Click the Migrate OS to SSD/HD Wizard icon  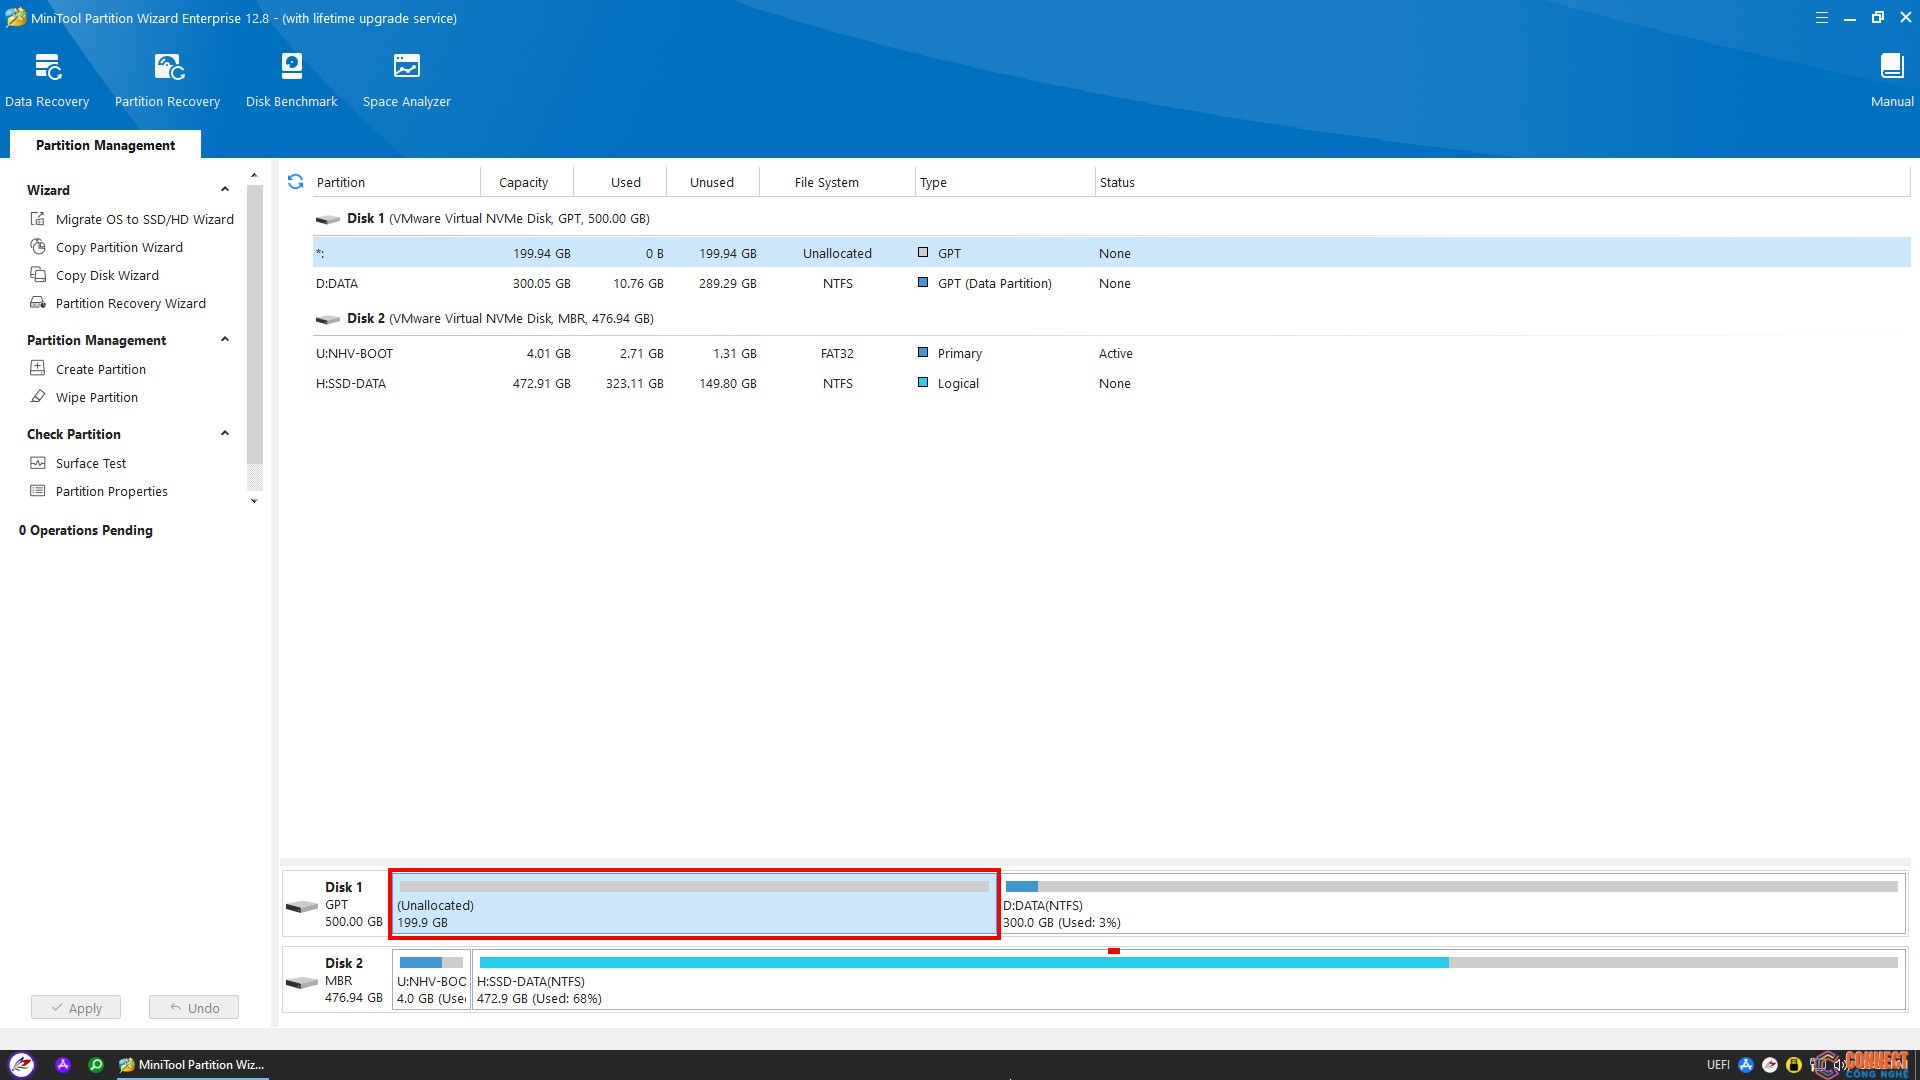[38, 219]
